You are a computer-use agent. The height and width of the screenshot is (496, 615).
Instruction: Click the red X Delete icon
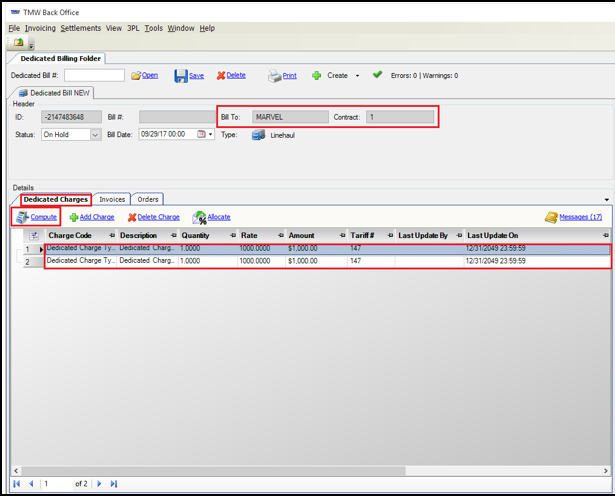[x=221, y=75]
